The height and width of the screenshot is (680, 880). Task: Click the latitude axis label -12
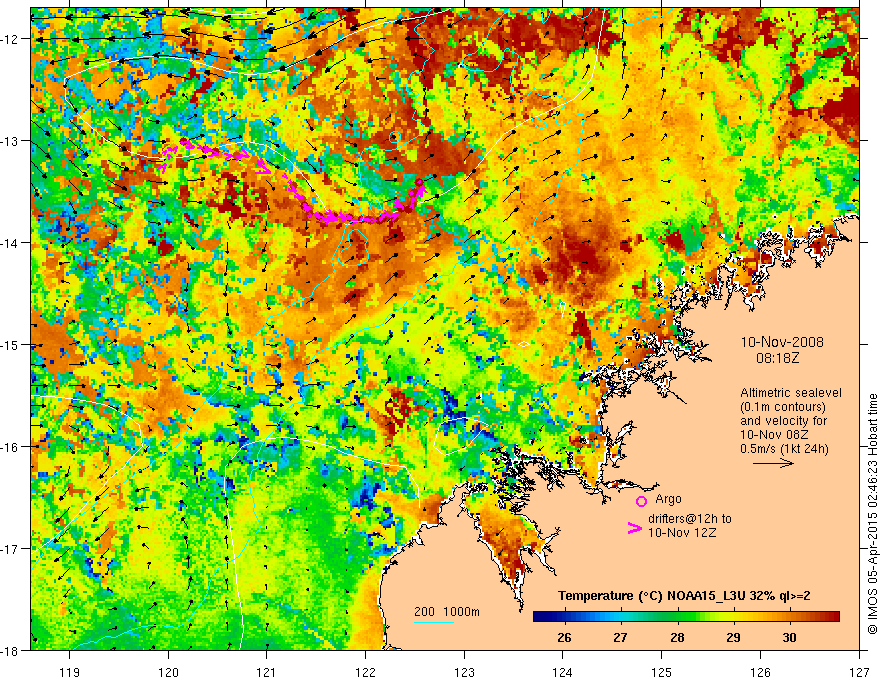pyautogui.click(x=11, y=39)
